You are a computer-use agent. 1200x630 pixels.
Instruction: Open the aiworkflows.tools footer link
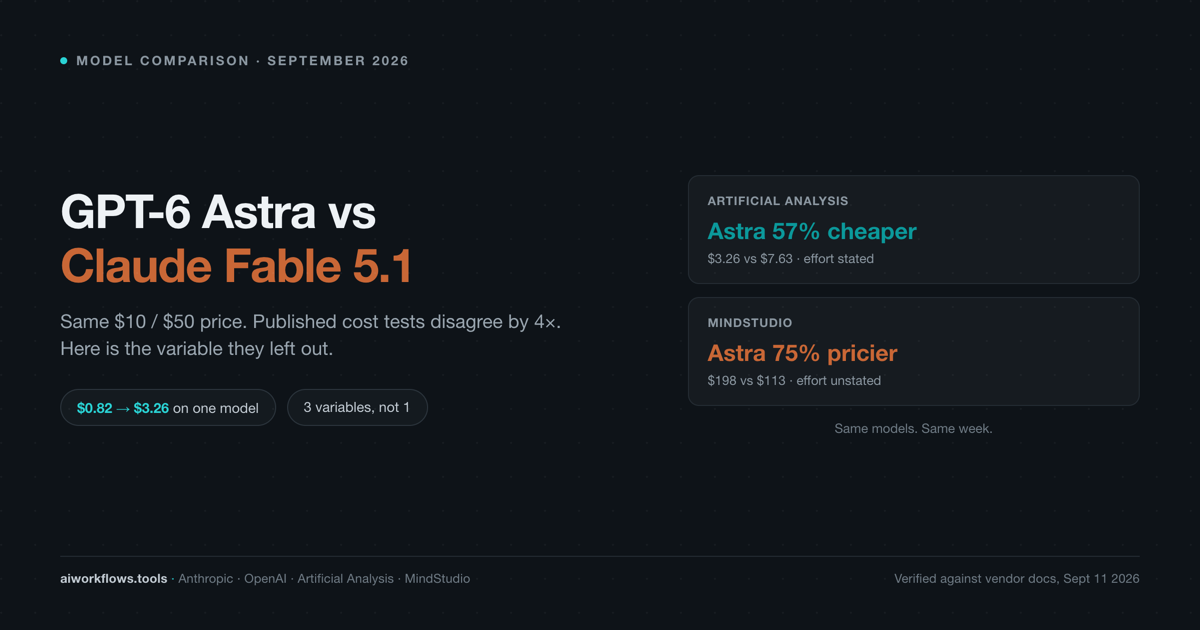(114, 579)
